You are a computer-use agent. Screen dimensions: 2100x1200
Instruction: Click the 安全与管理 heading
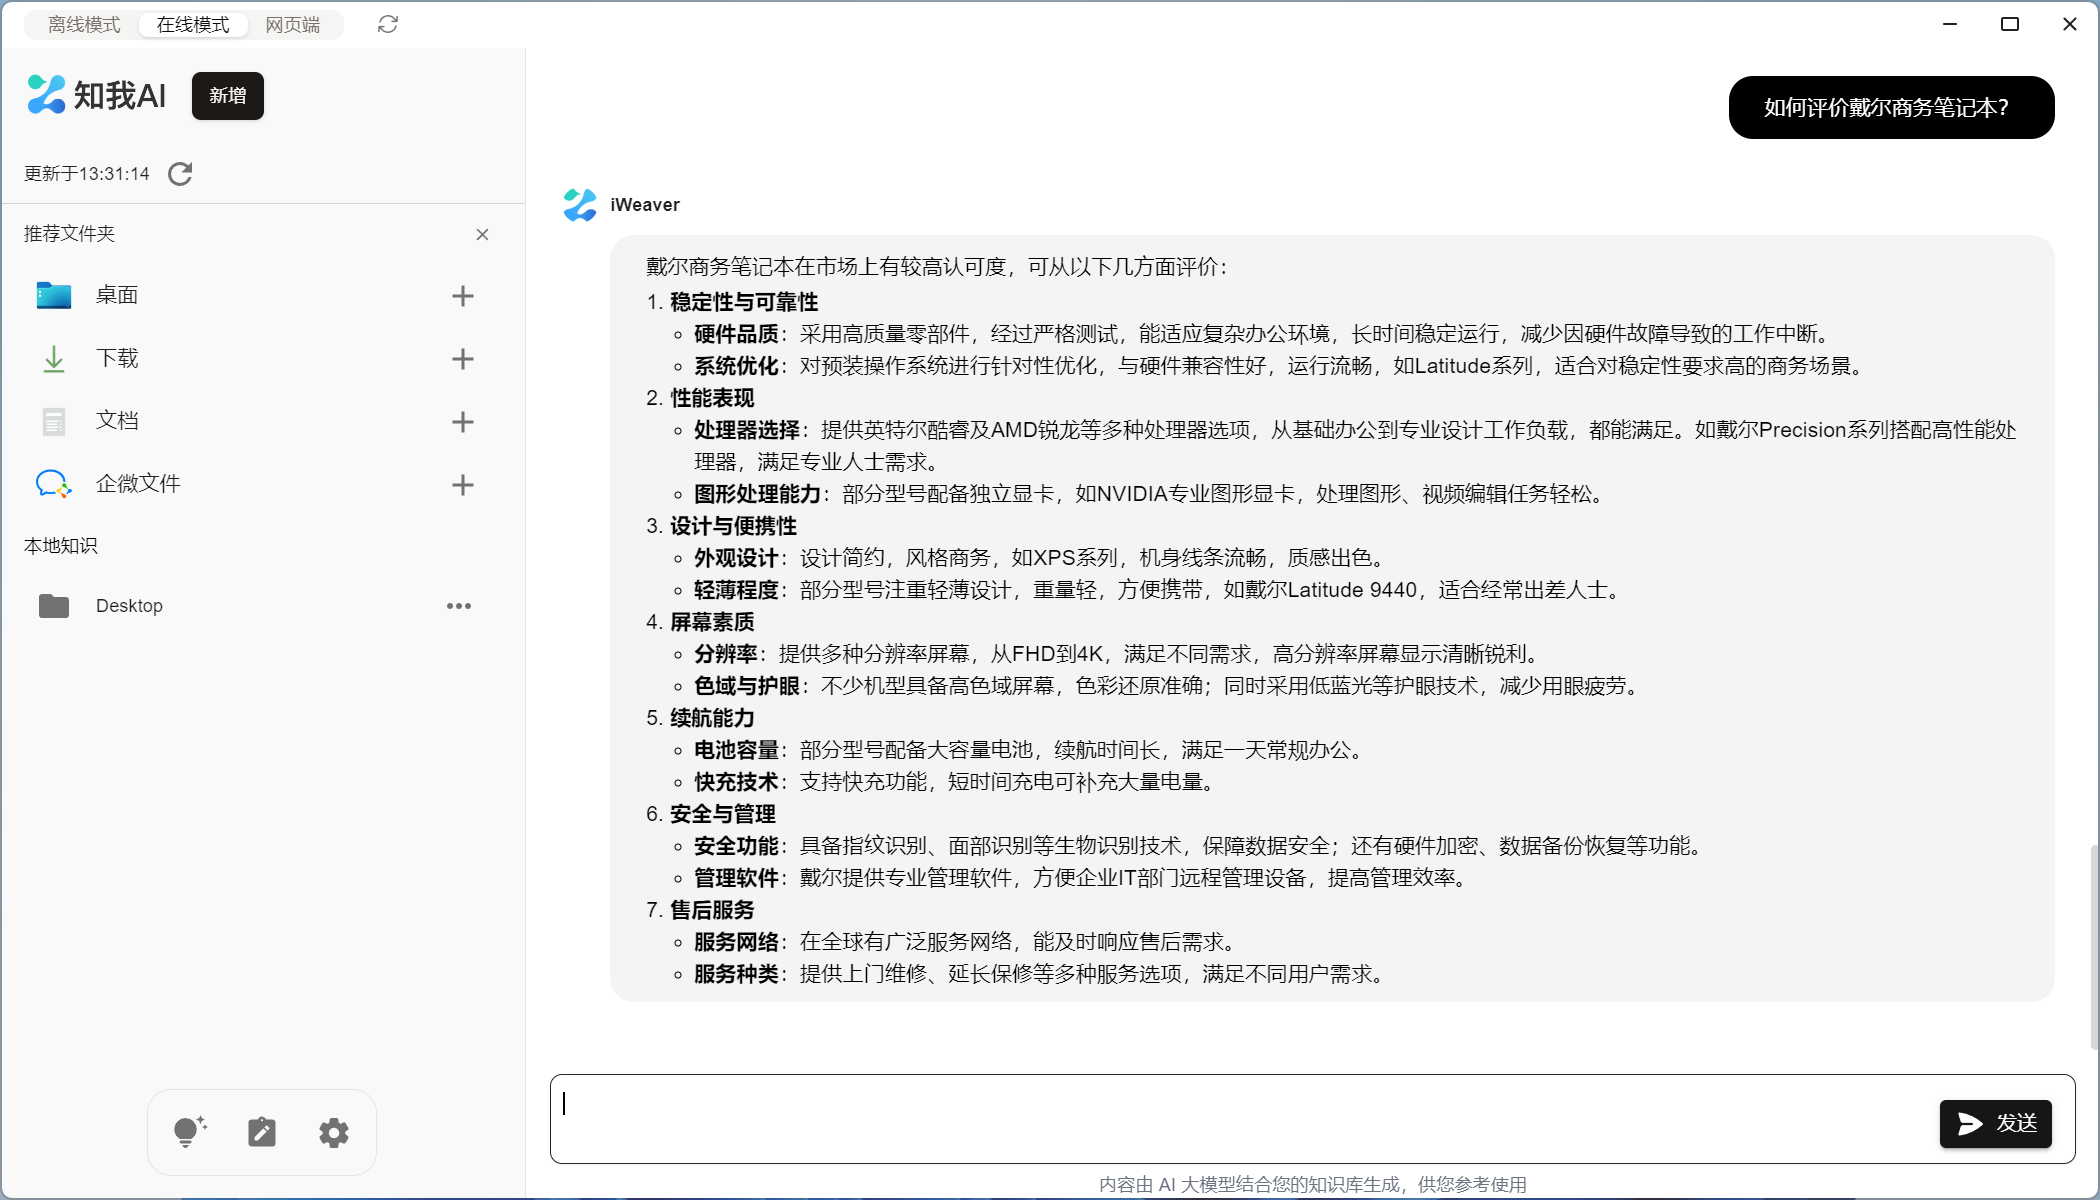(x=723, y=814)
